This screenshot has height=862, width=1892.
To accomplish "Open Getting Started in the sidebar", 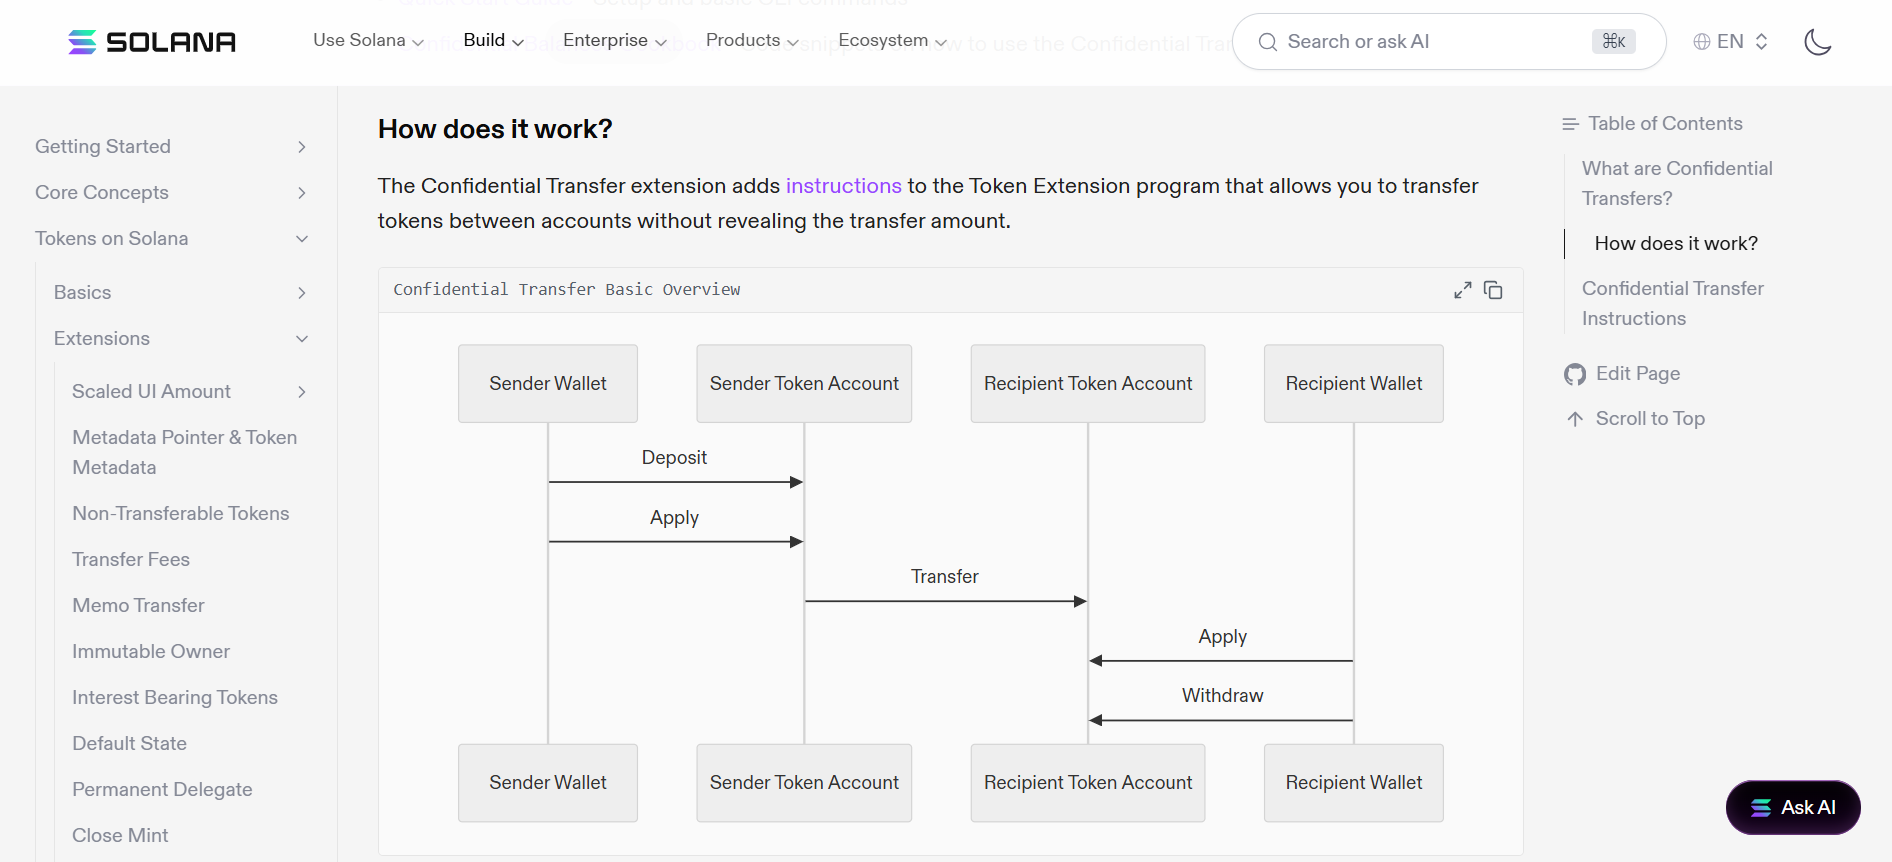I will coord(103,147).
